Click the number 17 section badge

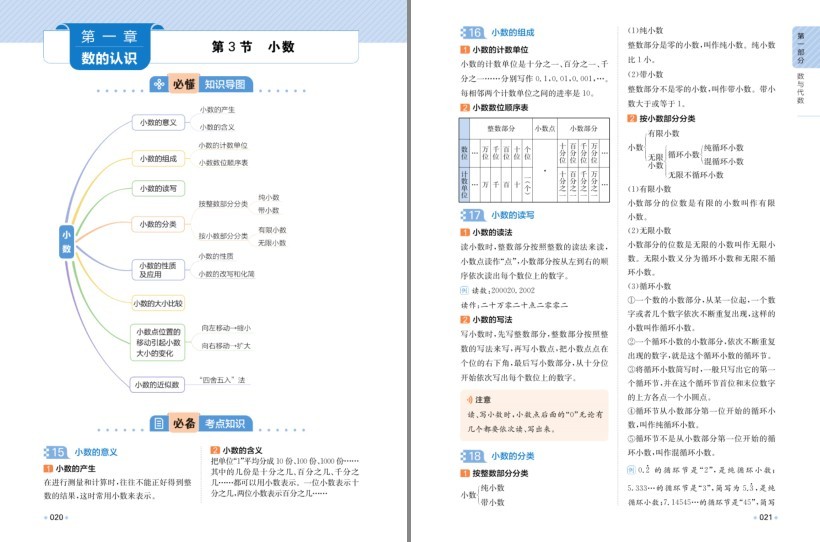473,215
